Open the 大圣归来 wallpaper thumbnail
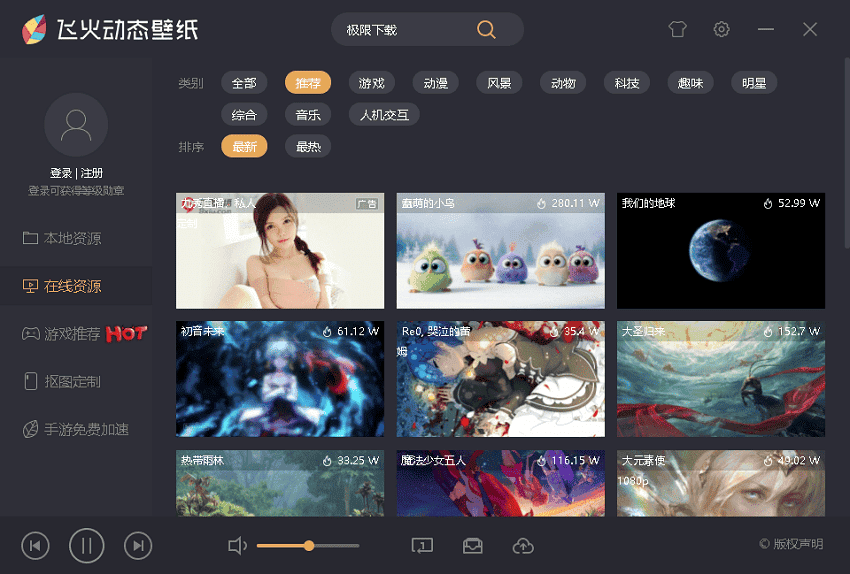Screen dimensions: 850x574 pyautogui.click(x=721, y=379)
